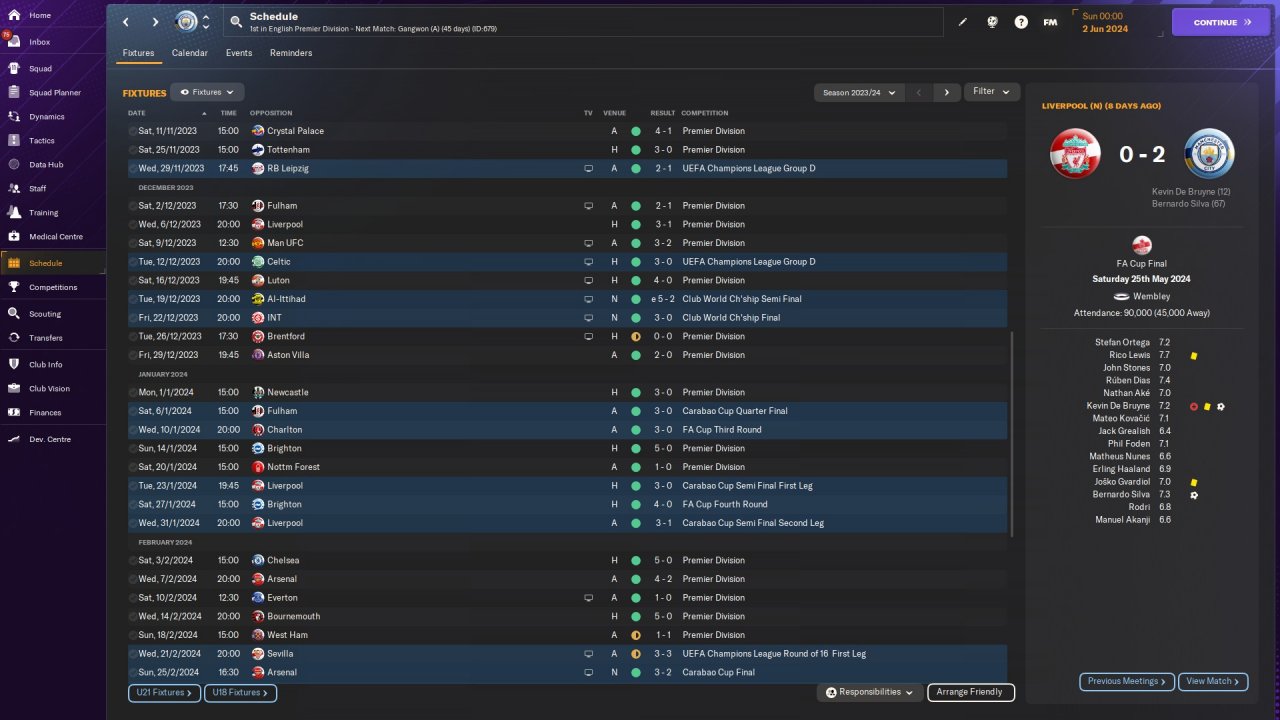The height and width of the screenshot is (720, 1280).
Task: Go to the next season arrow
Action: (947, 92)
